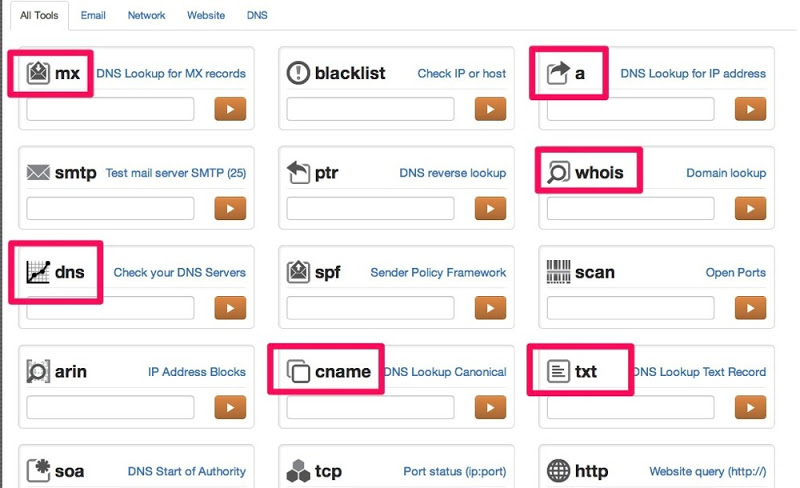
Task: Click the scan barcode icon
Action: pos(558,272)
